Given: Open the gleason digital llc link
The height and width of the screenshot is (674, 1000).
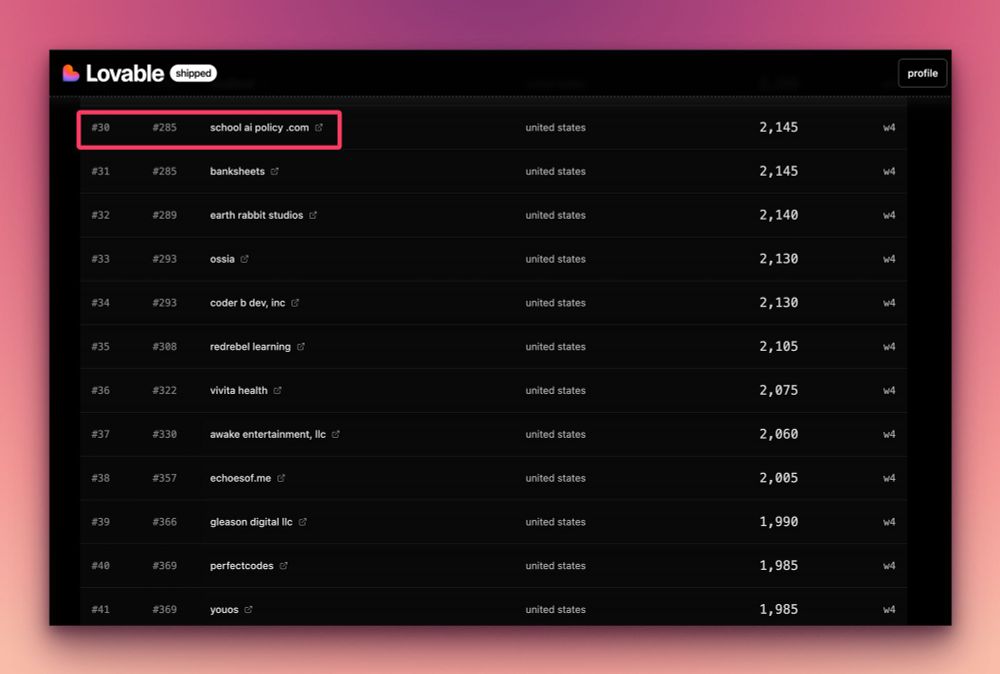Looking at the screenshot, I should point(251,522).
